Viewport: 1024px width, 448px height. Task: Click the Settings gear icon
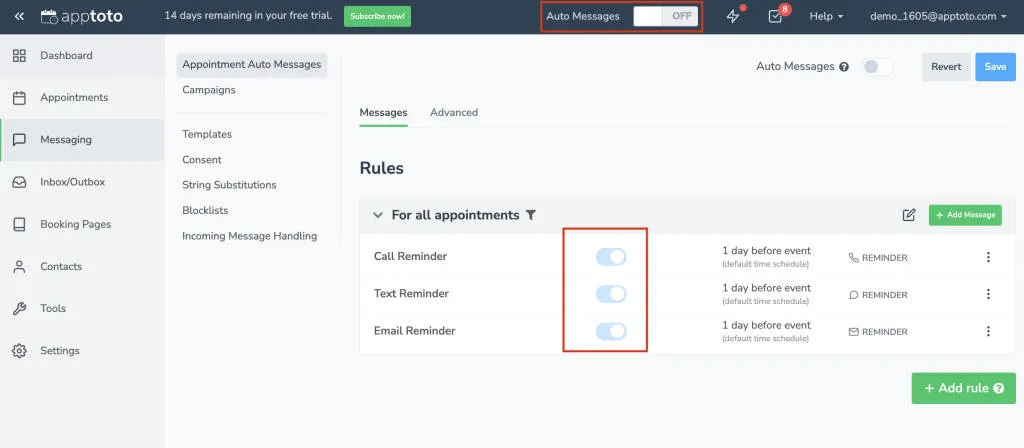coord(20,351)
